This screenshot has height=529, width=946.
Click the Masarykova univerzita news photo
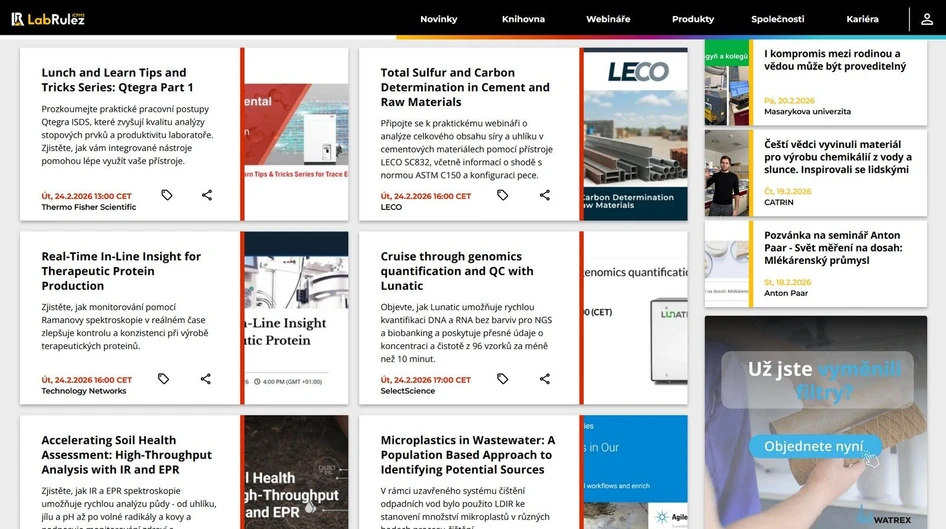pyautogui.click(x=726, y=83)
